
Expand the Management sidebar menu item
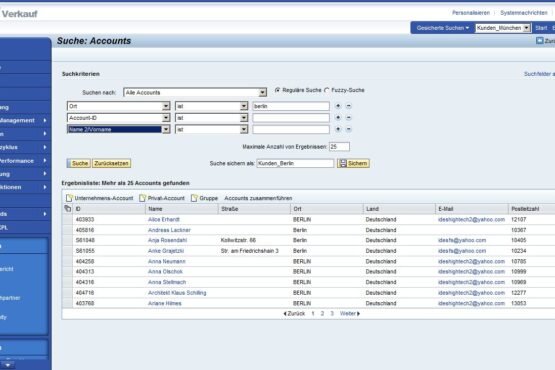pyautogui.click(x=24, y=120)
